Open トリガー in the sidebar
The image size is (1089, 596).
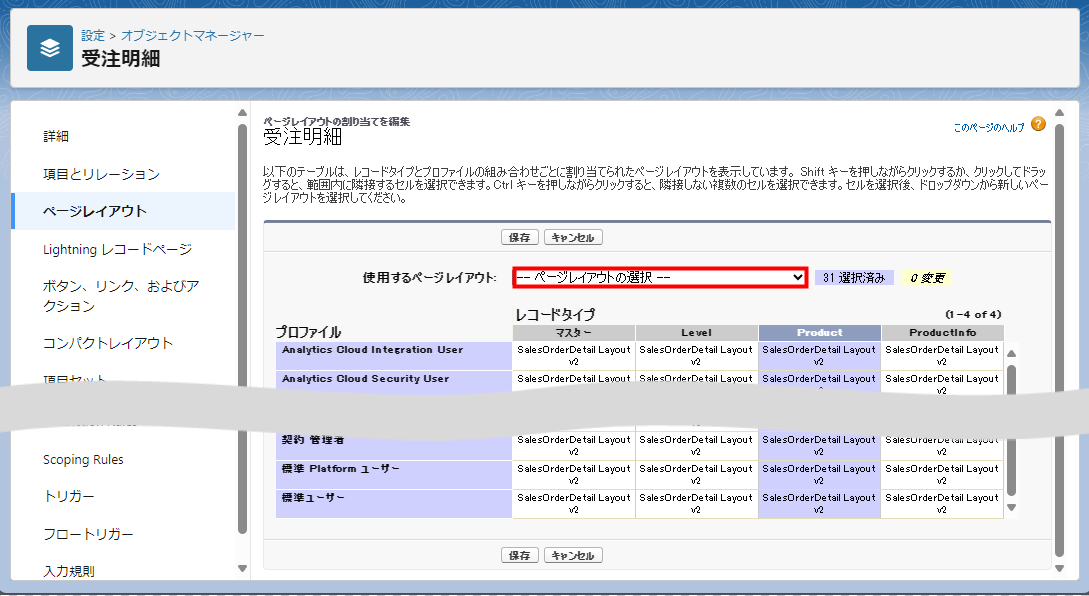[x=69, y=497]
